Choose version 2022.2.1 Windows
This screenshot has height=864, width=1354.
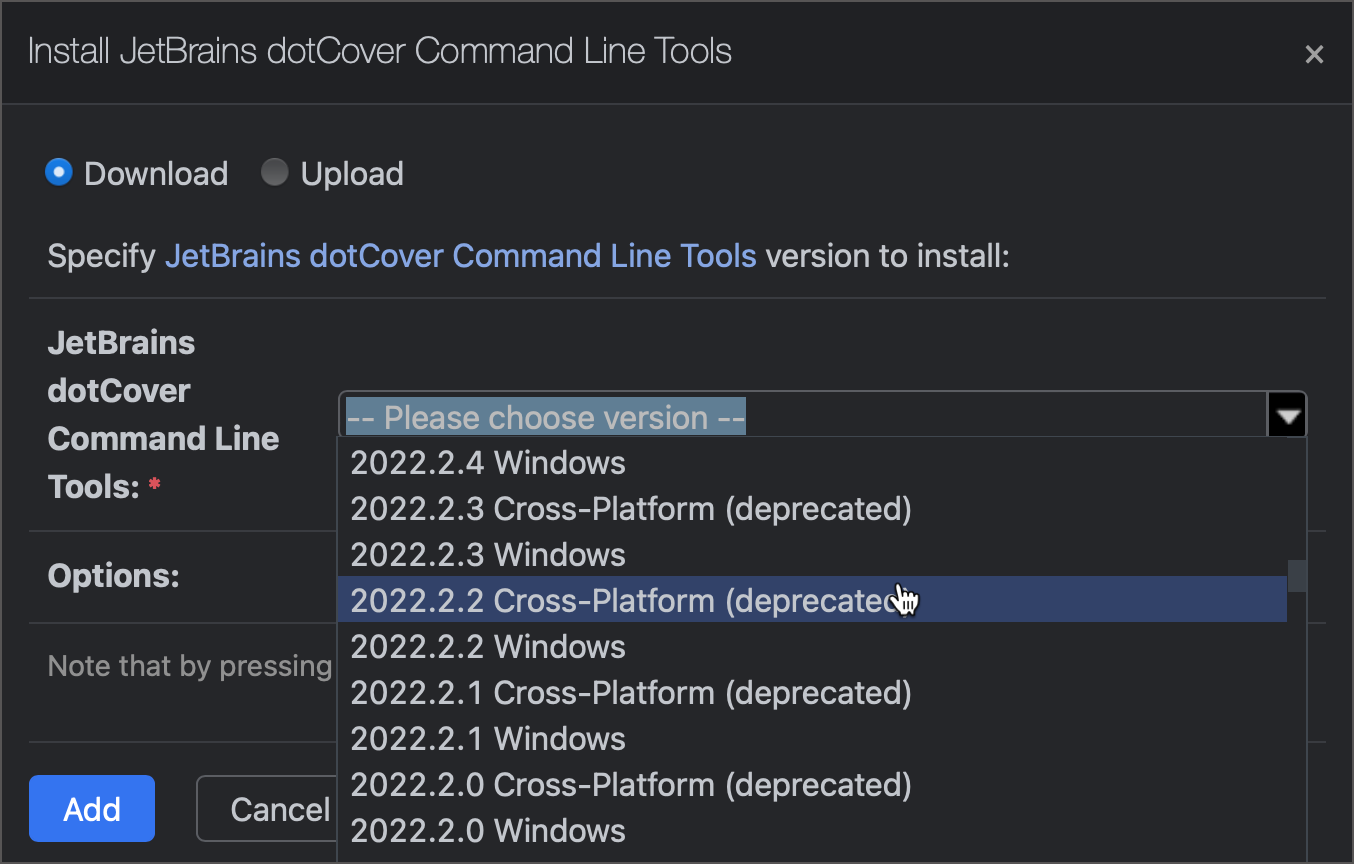point(487,738)
